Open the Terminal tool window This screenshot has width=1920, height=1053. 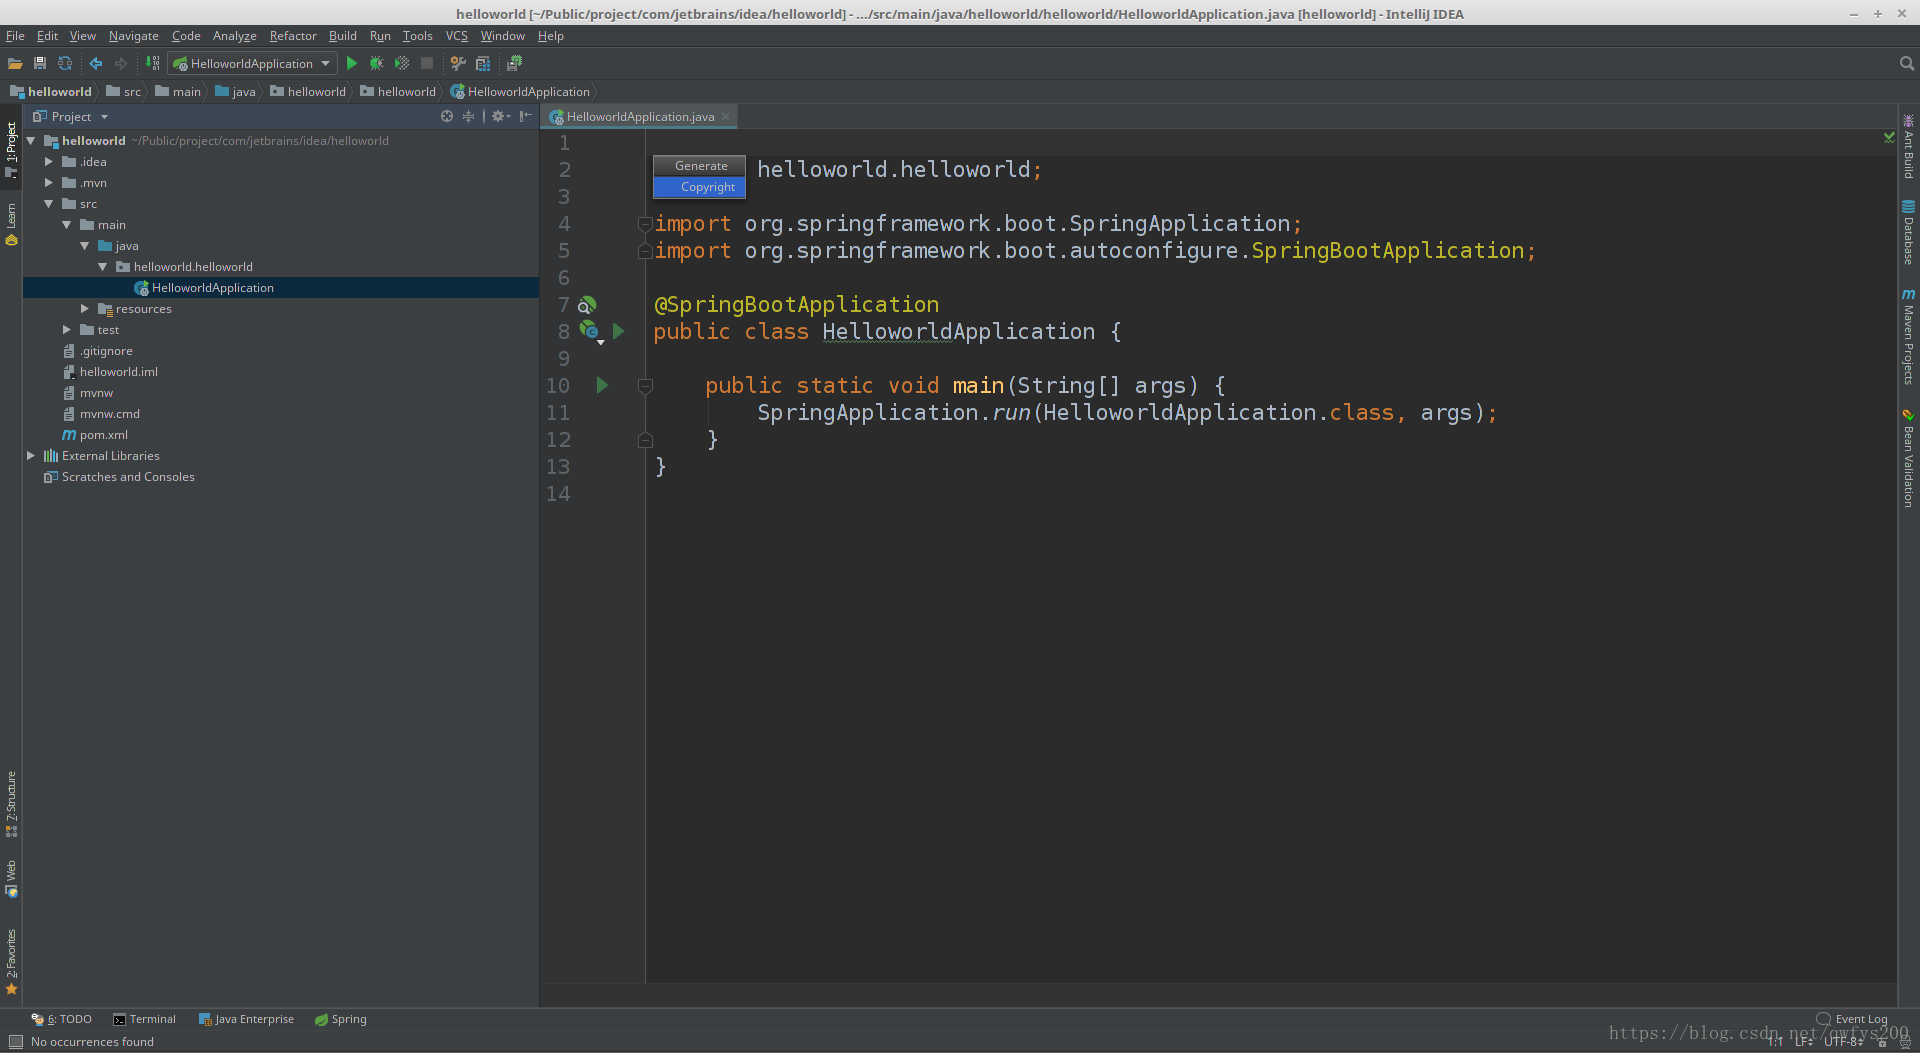click(144, 1019)
